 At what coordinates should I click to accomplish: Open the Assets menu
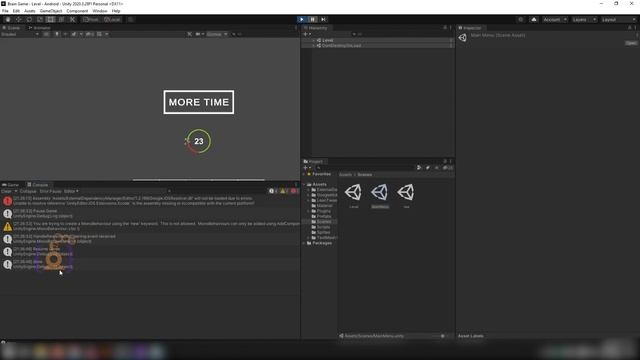(30, 11)
